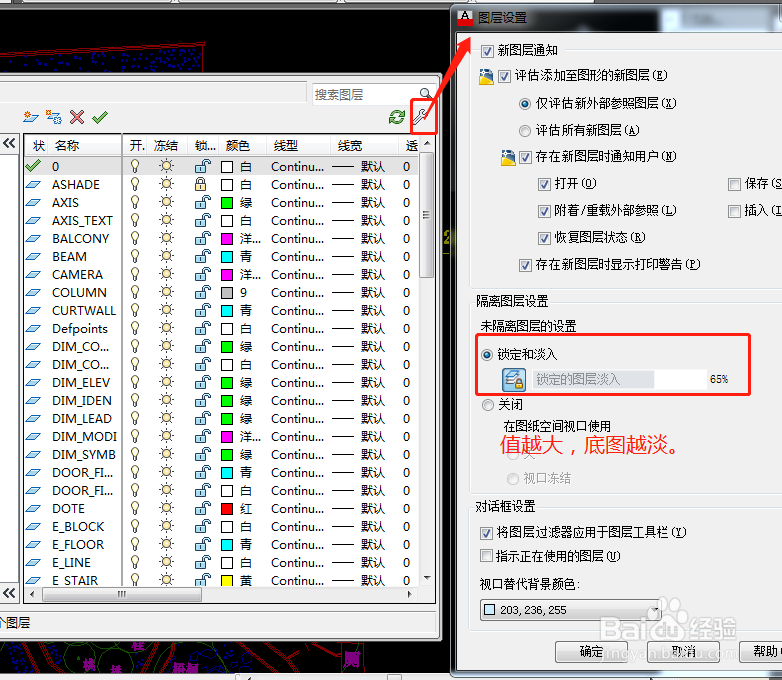Click the bottom double-chevron collapse button
Screen dimensions: 782x680
click(9, 593)
